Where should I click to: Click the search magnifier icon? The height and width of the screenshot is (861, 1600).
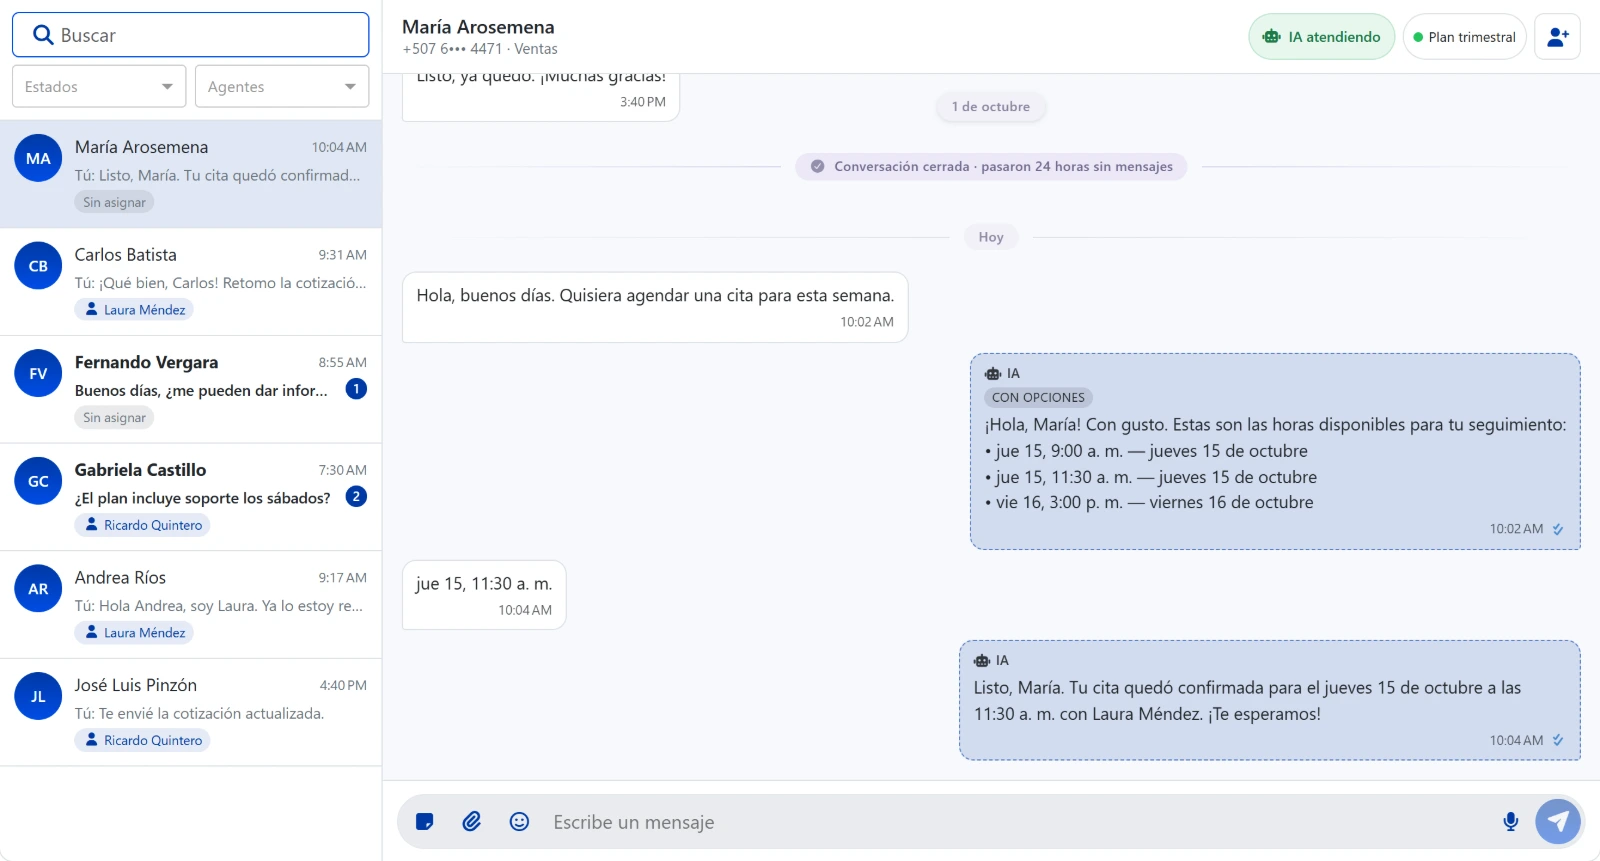(x=43, y=35)
